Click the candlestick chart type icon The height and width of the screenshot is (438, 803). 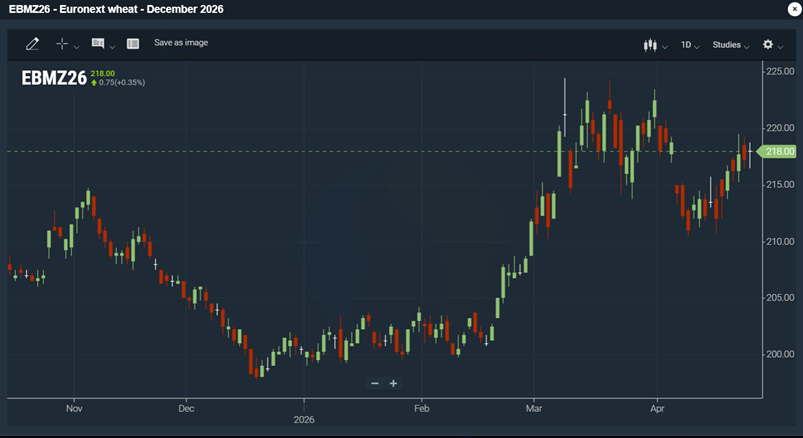coord(651,45)
